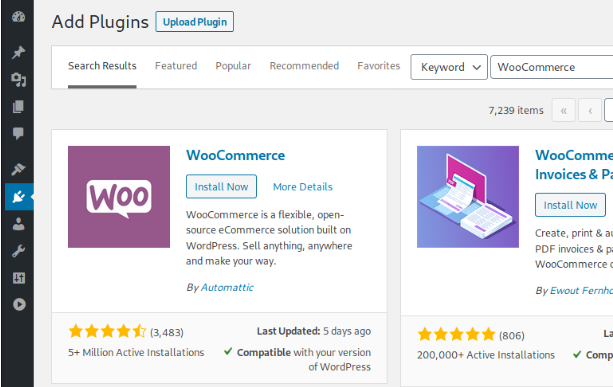Screen dimensions: 613x387
Task: Go to previous page of results
Action: [590, 110]
